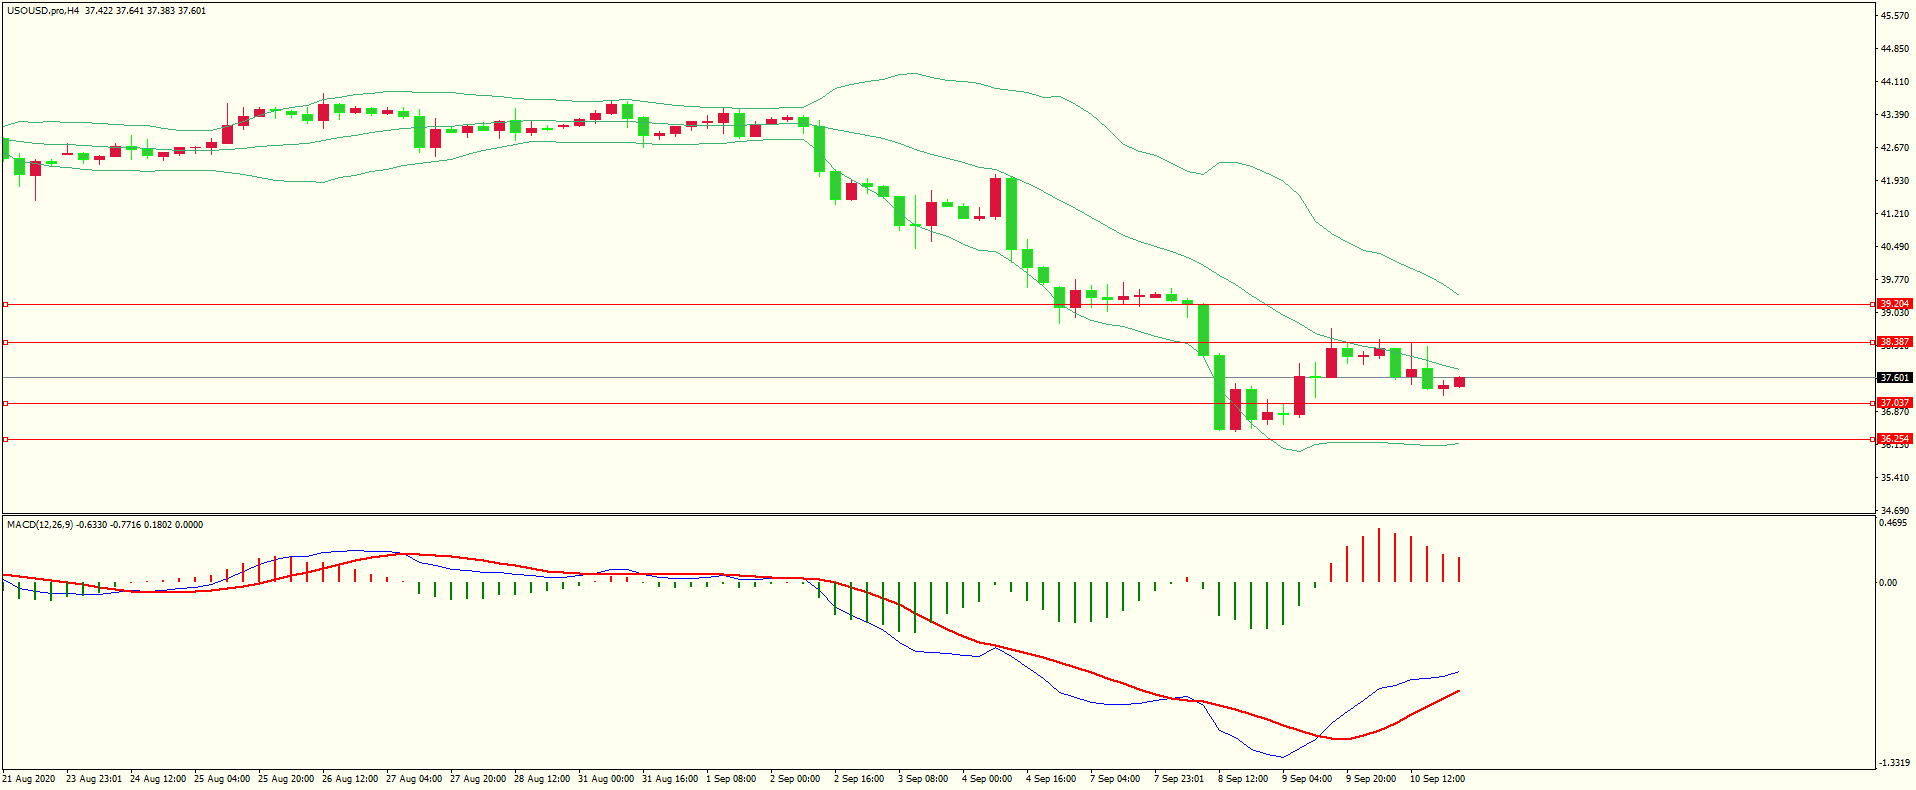Click the 31 Aug 16:00 time label
The width and height of the screenshot is (1916, 790).
coord(670,779)
